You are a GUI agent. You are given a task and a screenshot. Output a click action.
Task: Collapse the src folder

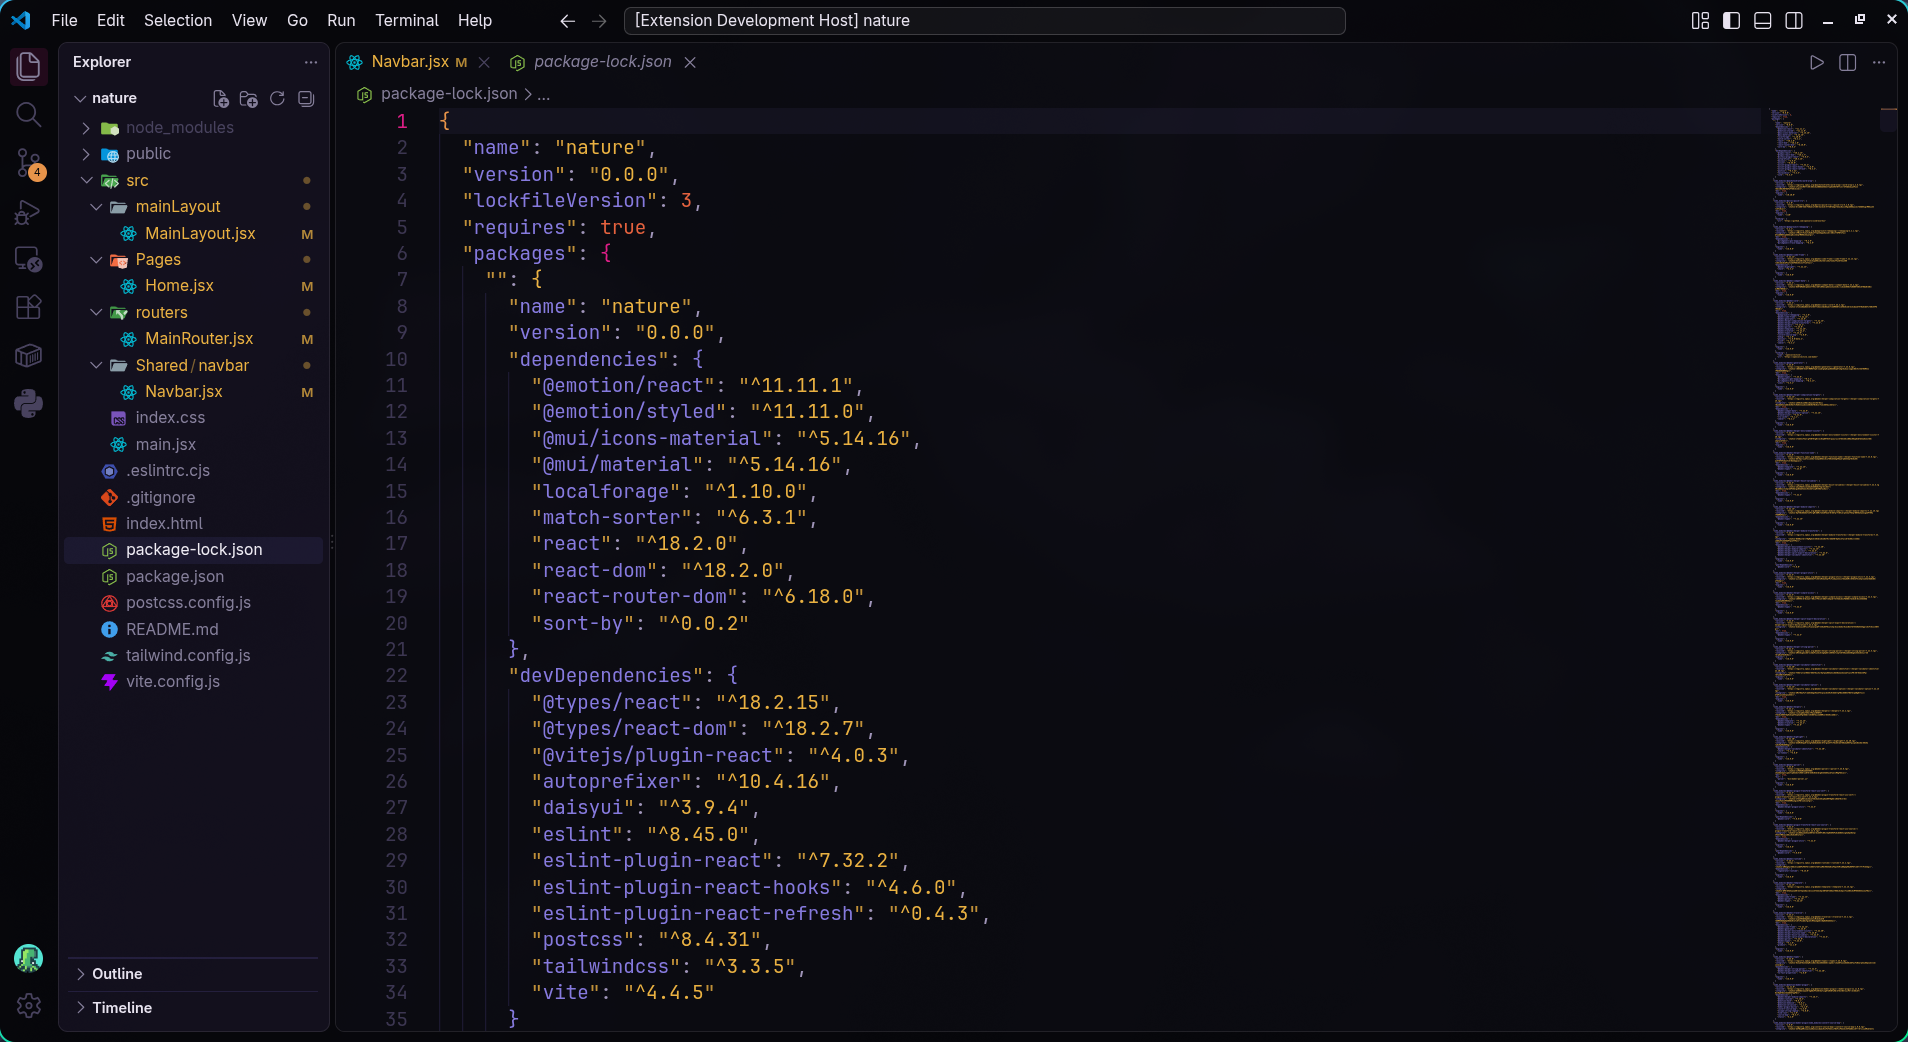click(86, 181)
